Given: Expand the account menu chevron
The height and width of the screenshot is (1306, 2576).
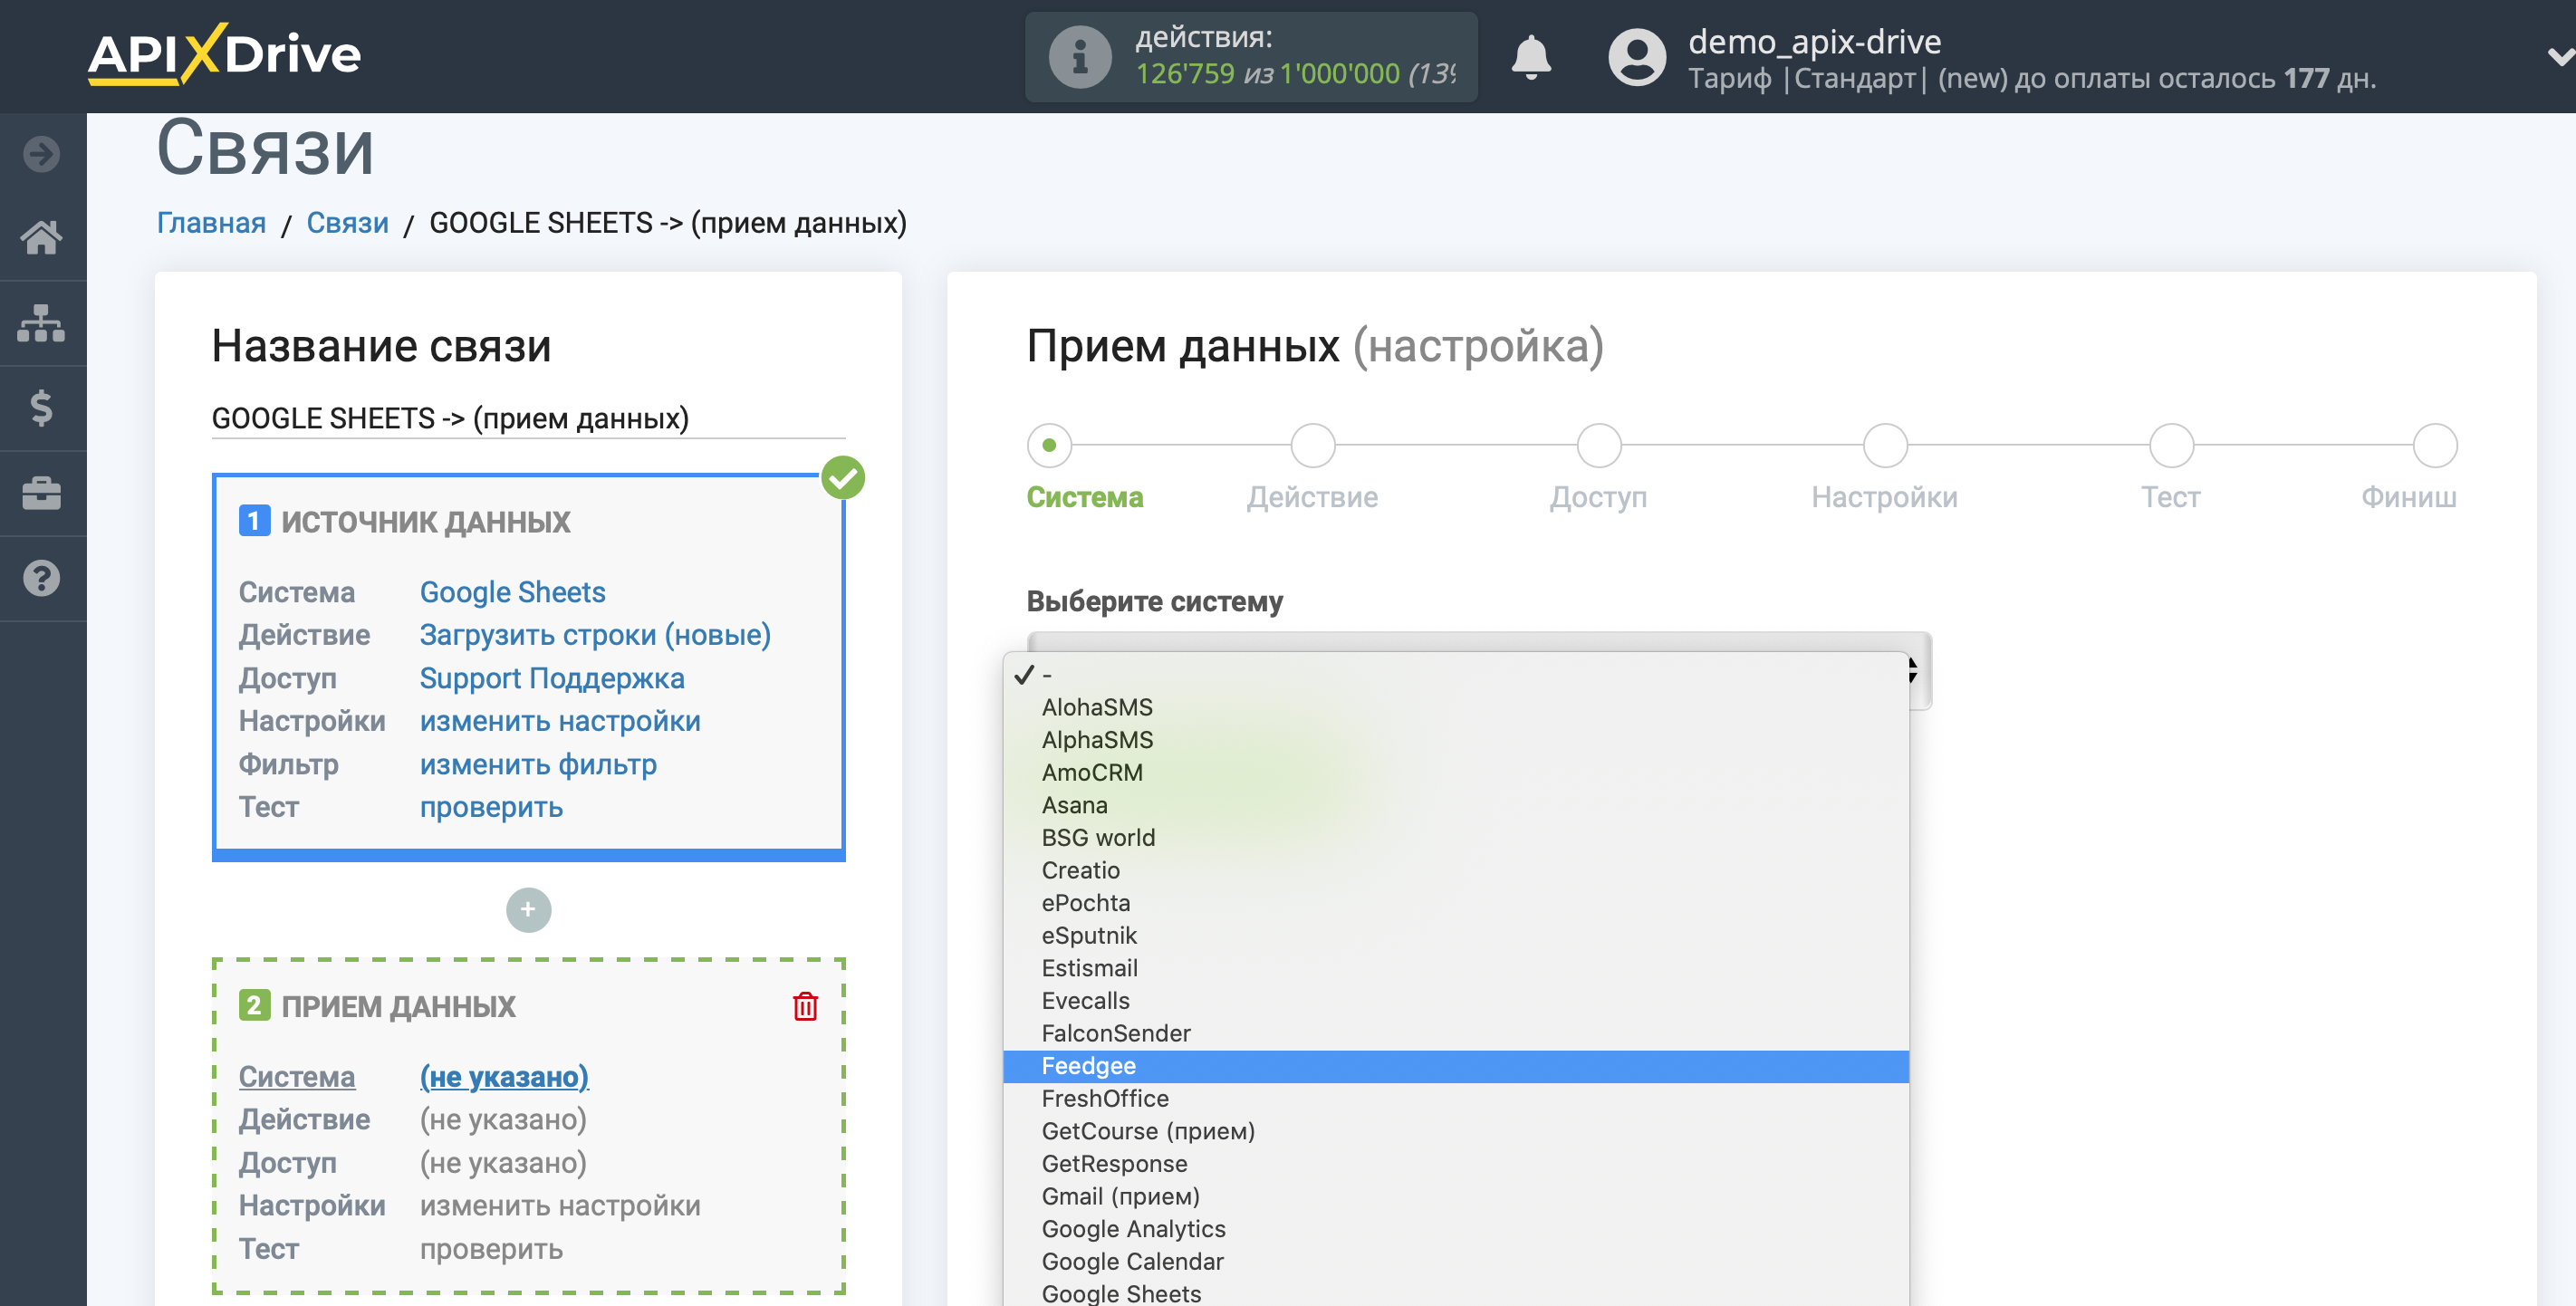Looking at the screenshot, I should [x=2560, y=57].
